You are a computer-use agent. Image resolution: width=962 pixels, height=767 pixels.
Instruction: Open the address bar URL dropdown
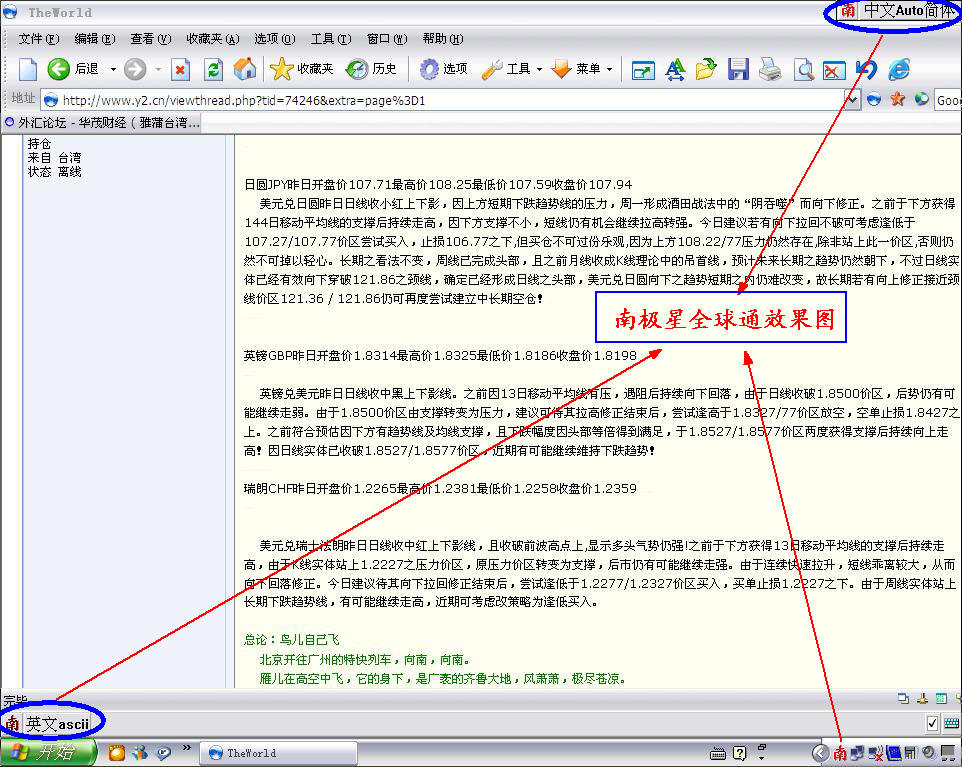coord(852,99)
